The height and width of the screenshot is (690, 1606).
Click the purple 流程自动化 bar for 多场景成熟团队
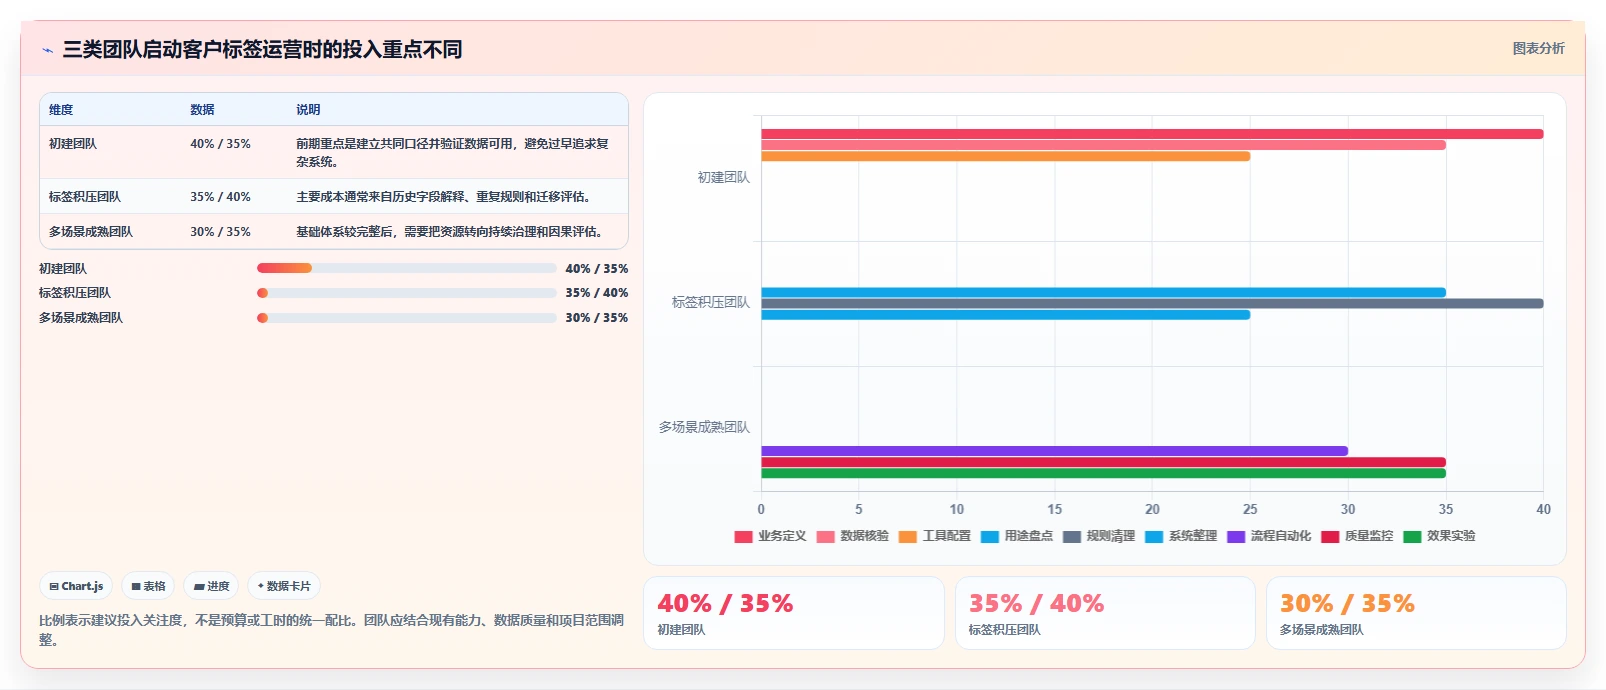click(x=1054, y=451)
